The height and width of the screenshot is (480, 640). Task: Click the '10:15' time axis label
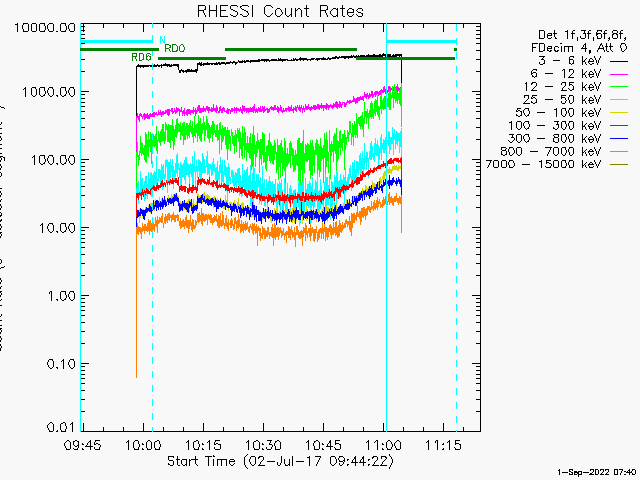(203, 445)
